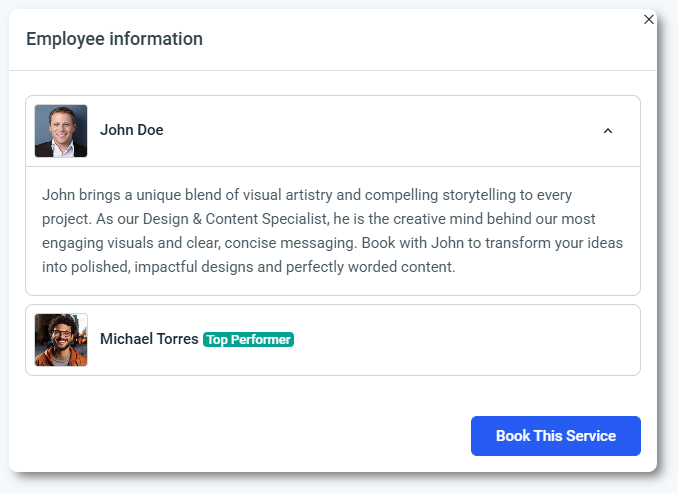
Task: Collapse John Doe's details with chevron
Action: 607,131
